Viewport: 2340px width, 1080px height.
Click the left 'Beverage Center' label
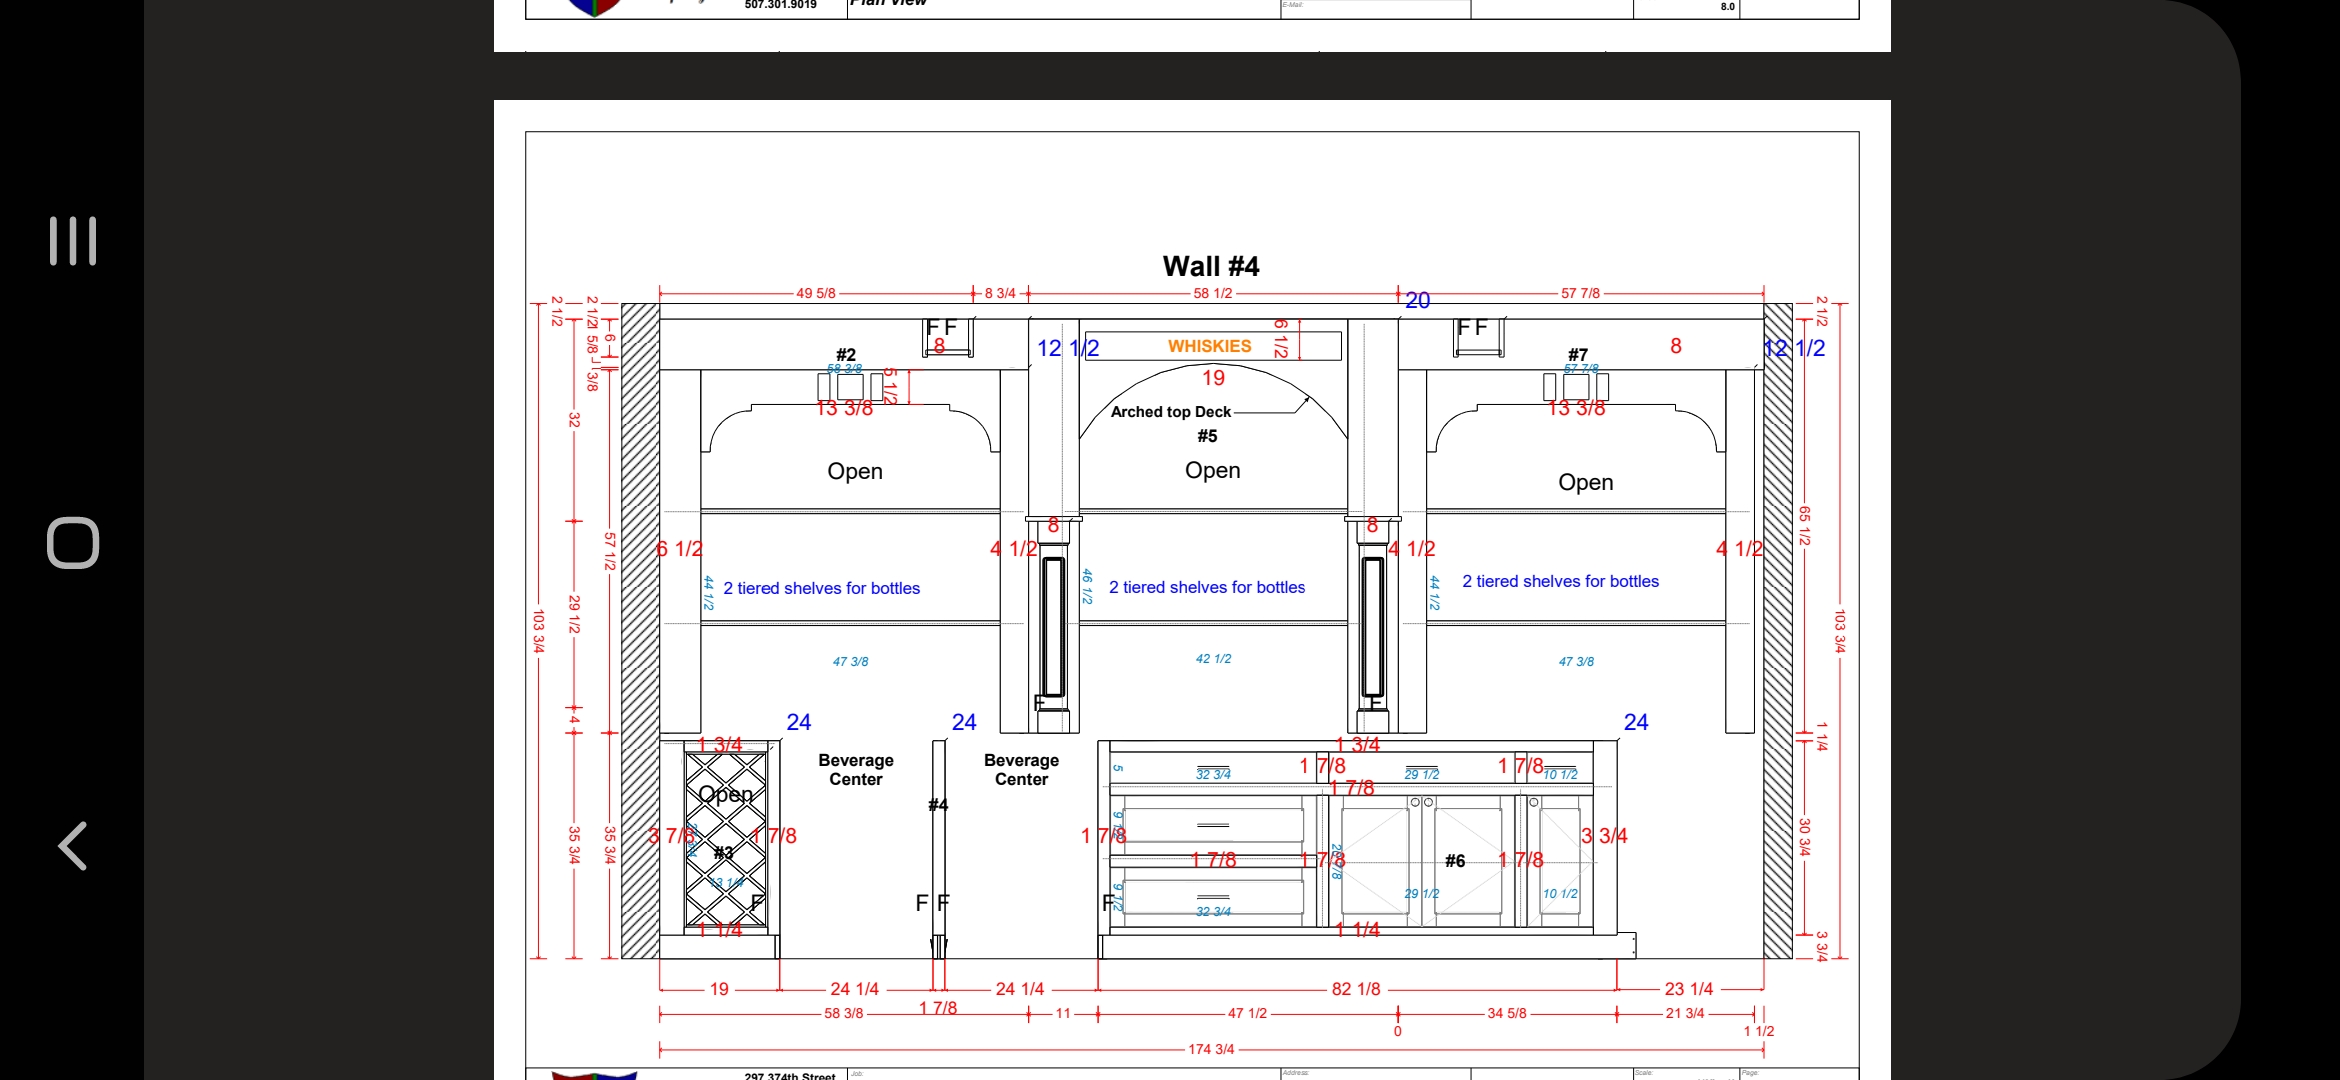(856, 770)
